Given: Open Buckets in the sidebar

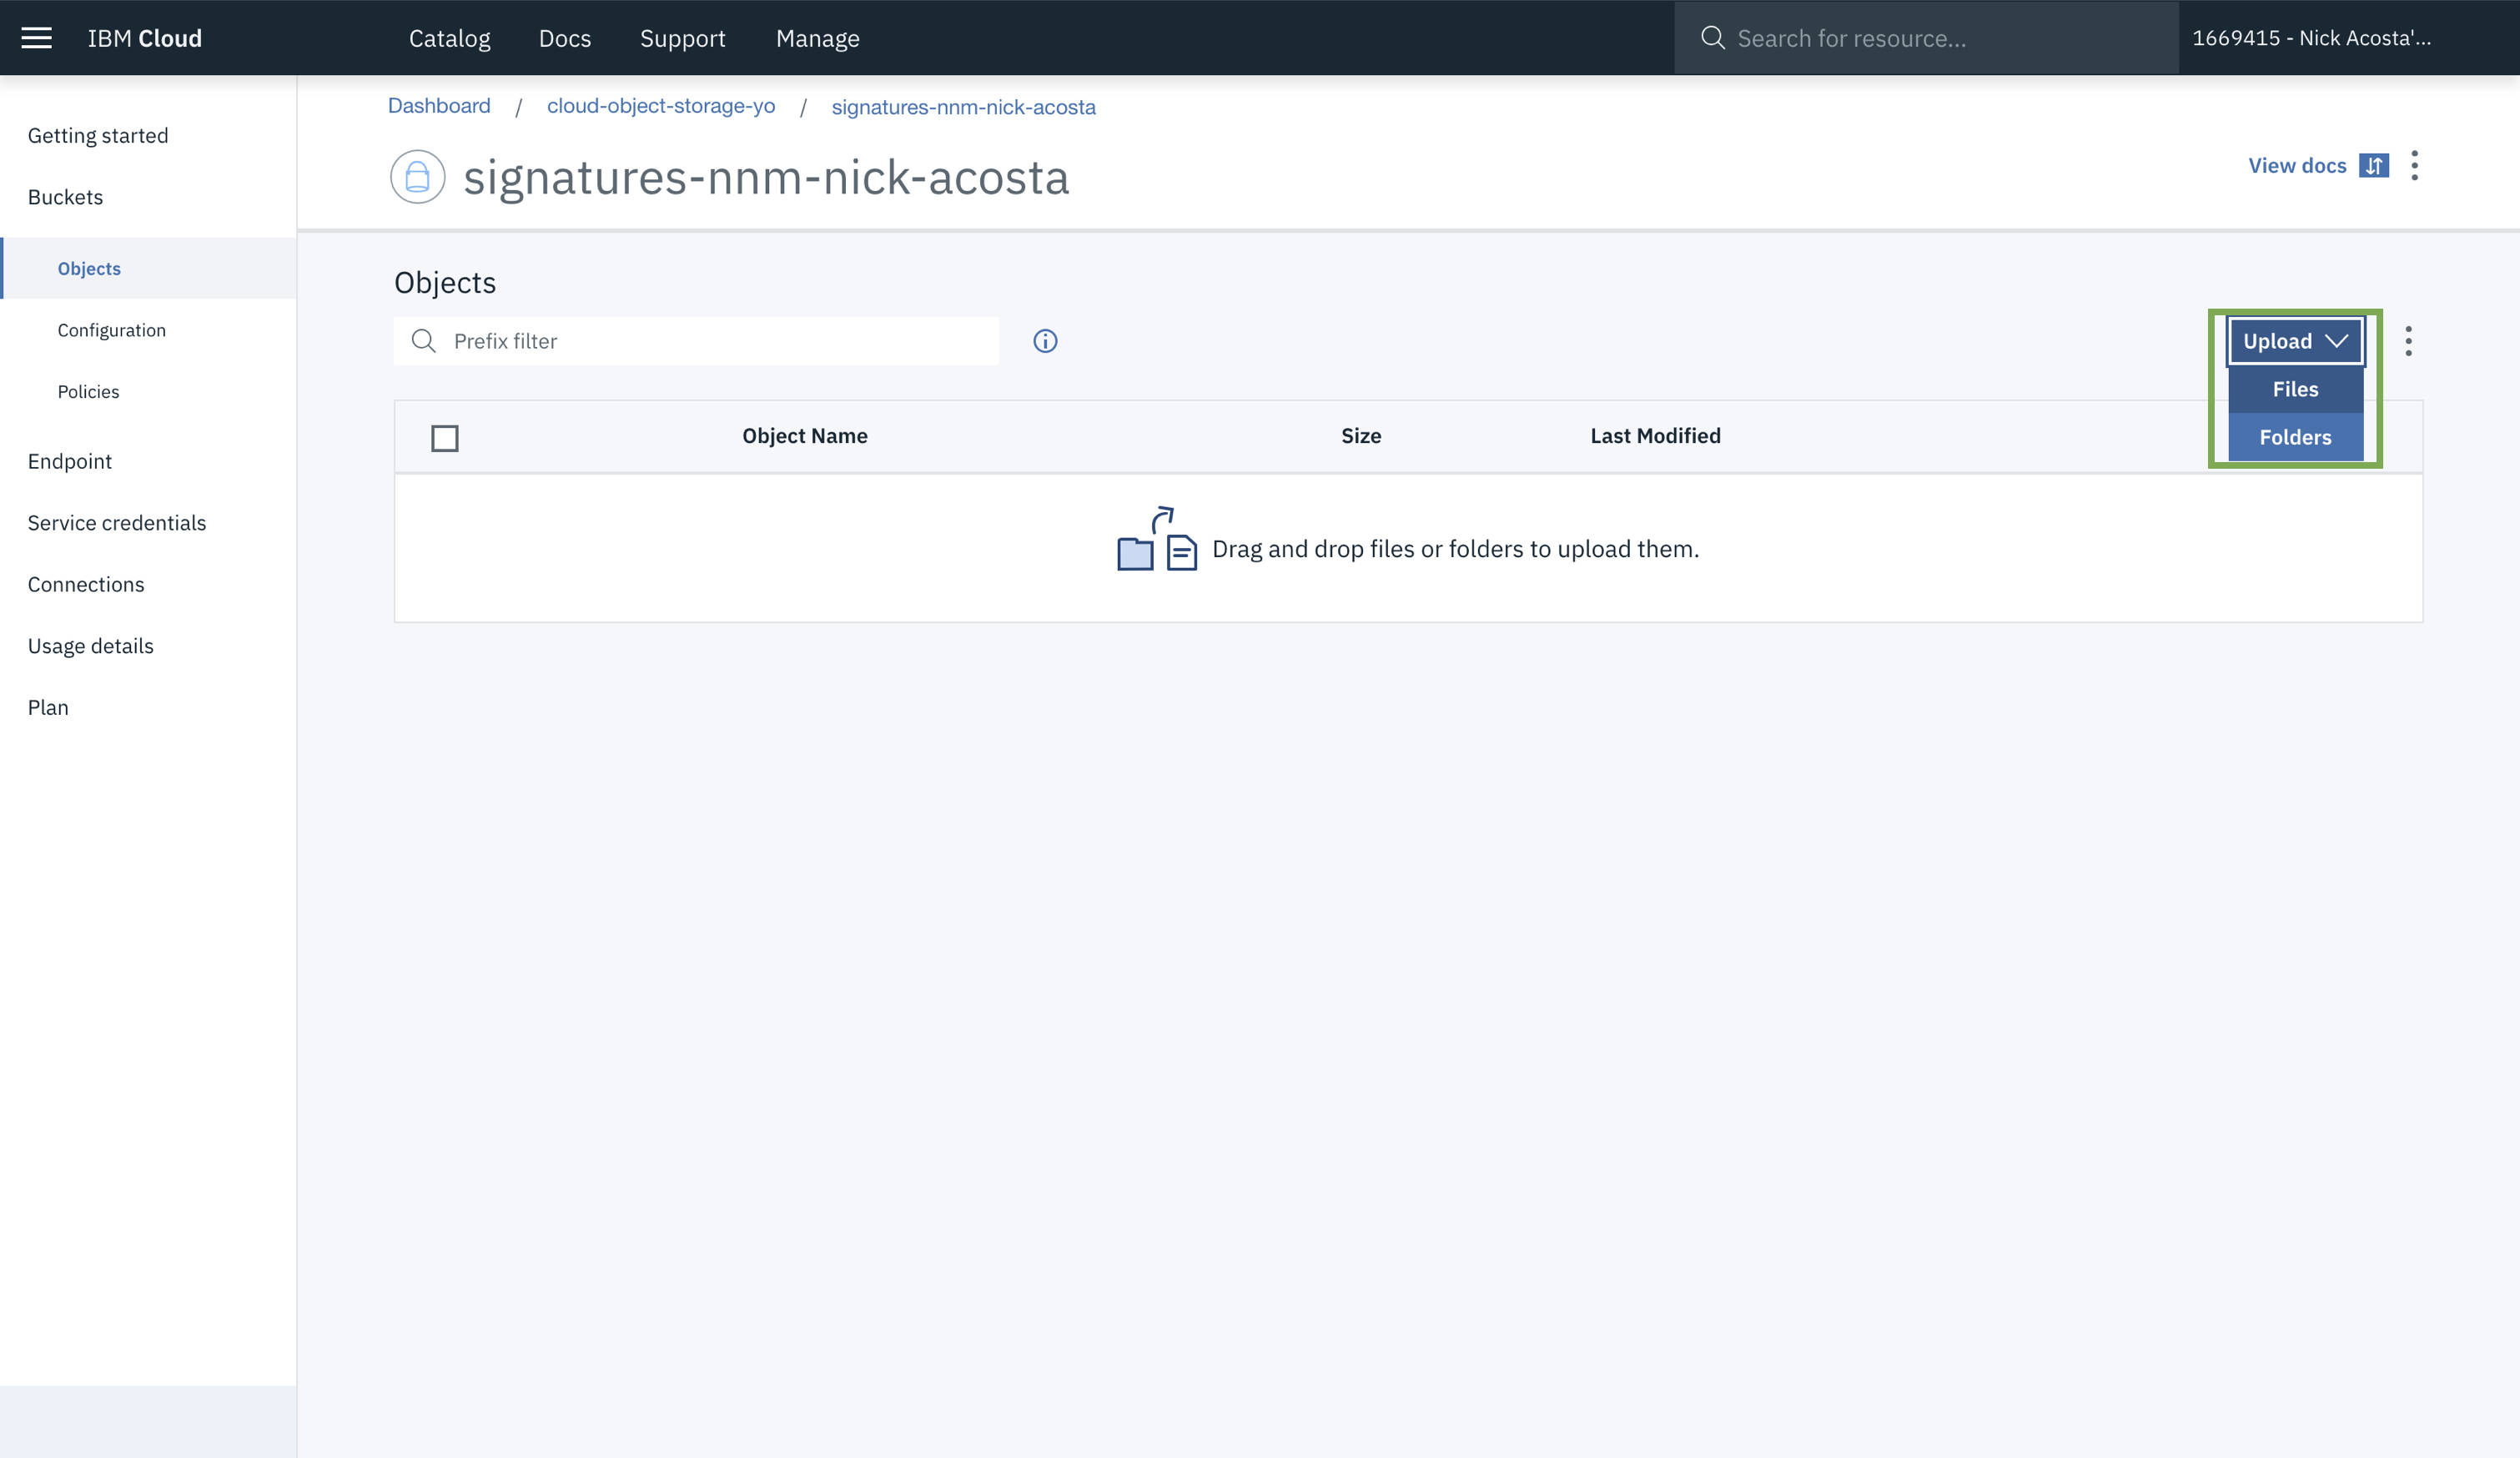Looking at the screenshot, I should [x=65, y=197].
